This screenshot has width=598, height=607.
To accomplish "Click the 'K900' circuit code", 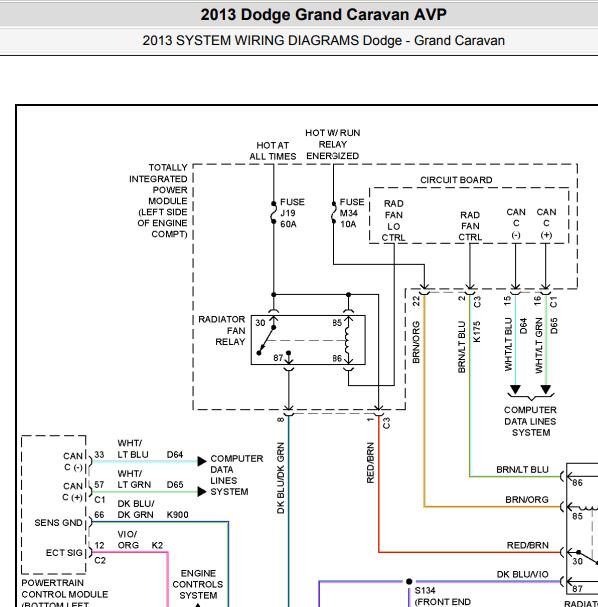I will click(177, 515).
